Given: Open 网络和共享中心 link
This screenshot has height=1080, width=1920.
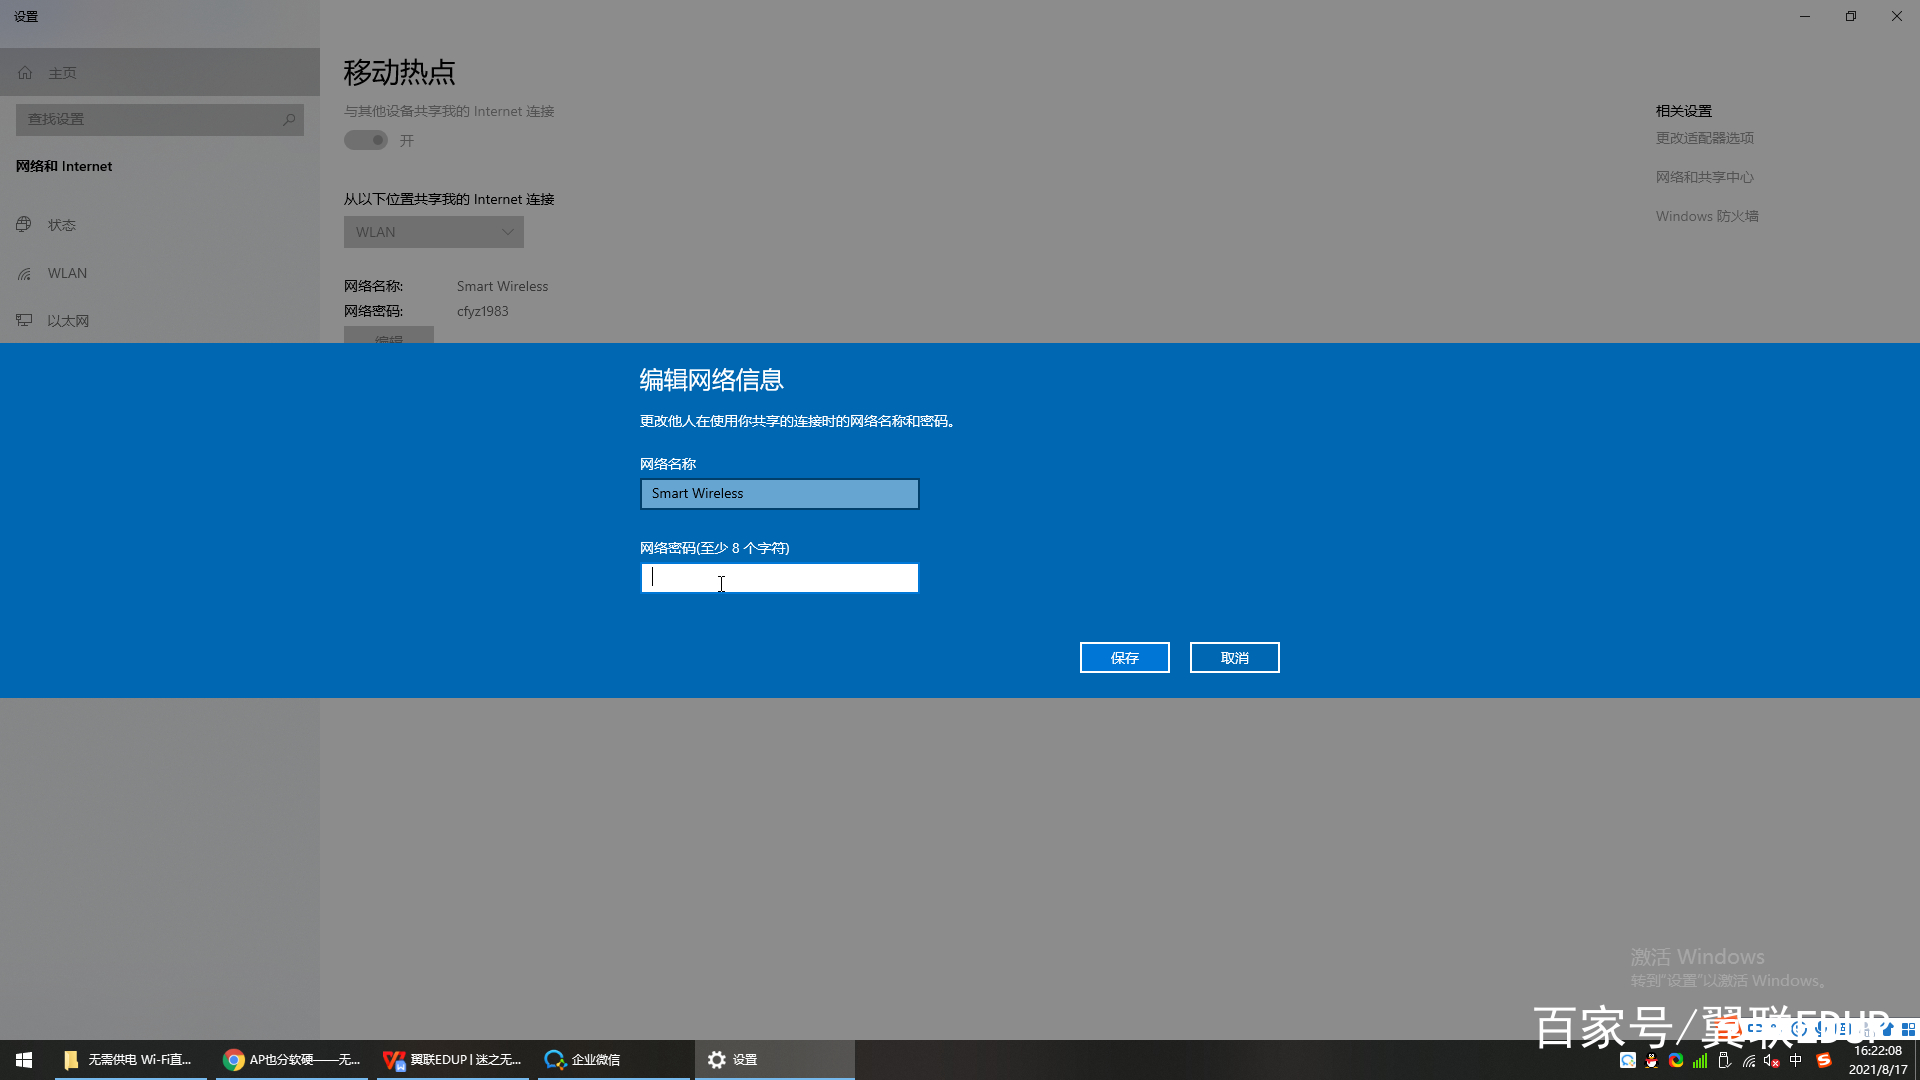Looking at the screenshot, I should coord(1705,177).
